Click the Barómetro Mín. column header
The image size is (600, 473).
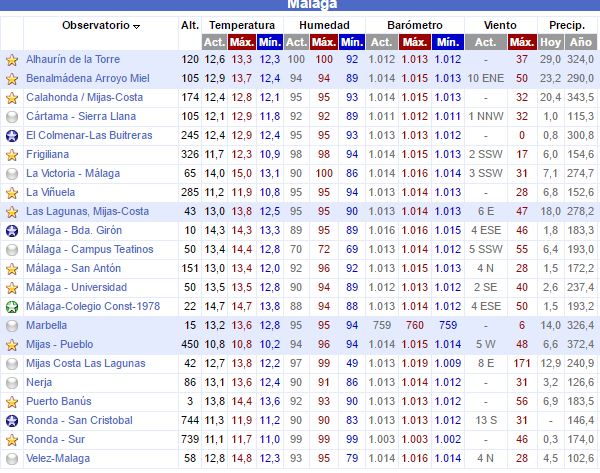tap(449, 42)
